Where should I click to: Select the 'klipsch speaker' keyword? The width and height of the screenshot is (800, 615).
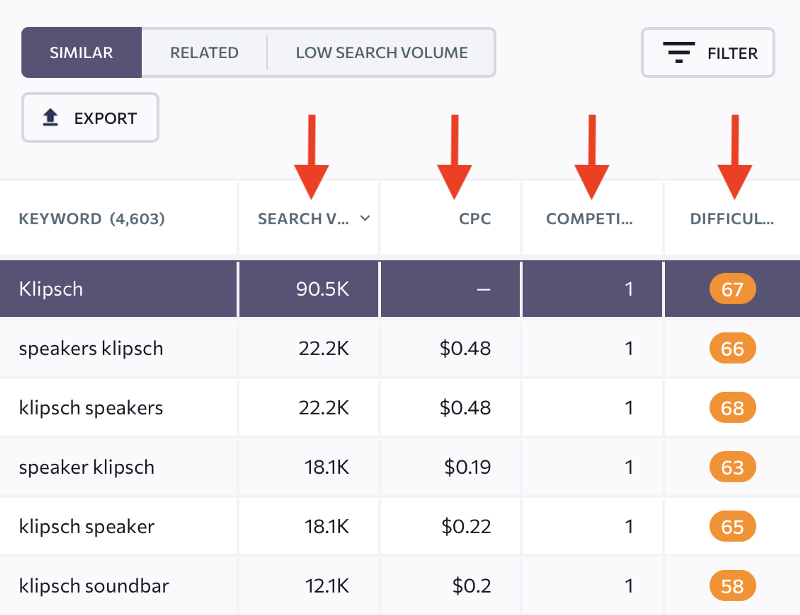pos(87,526)
